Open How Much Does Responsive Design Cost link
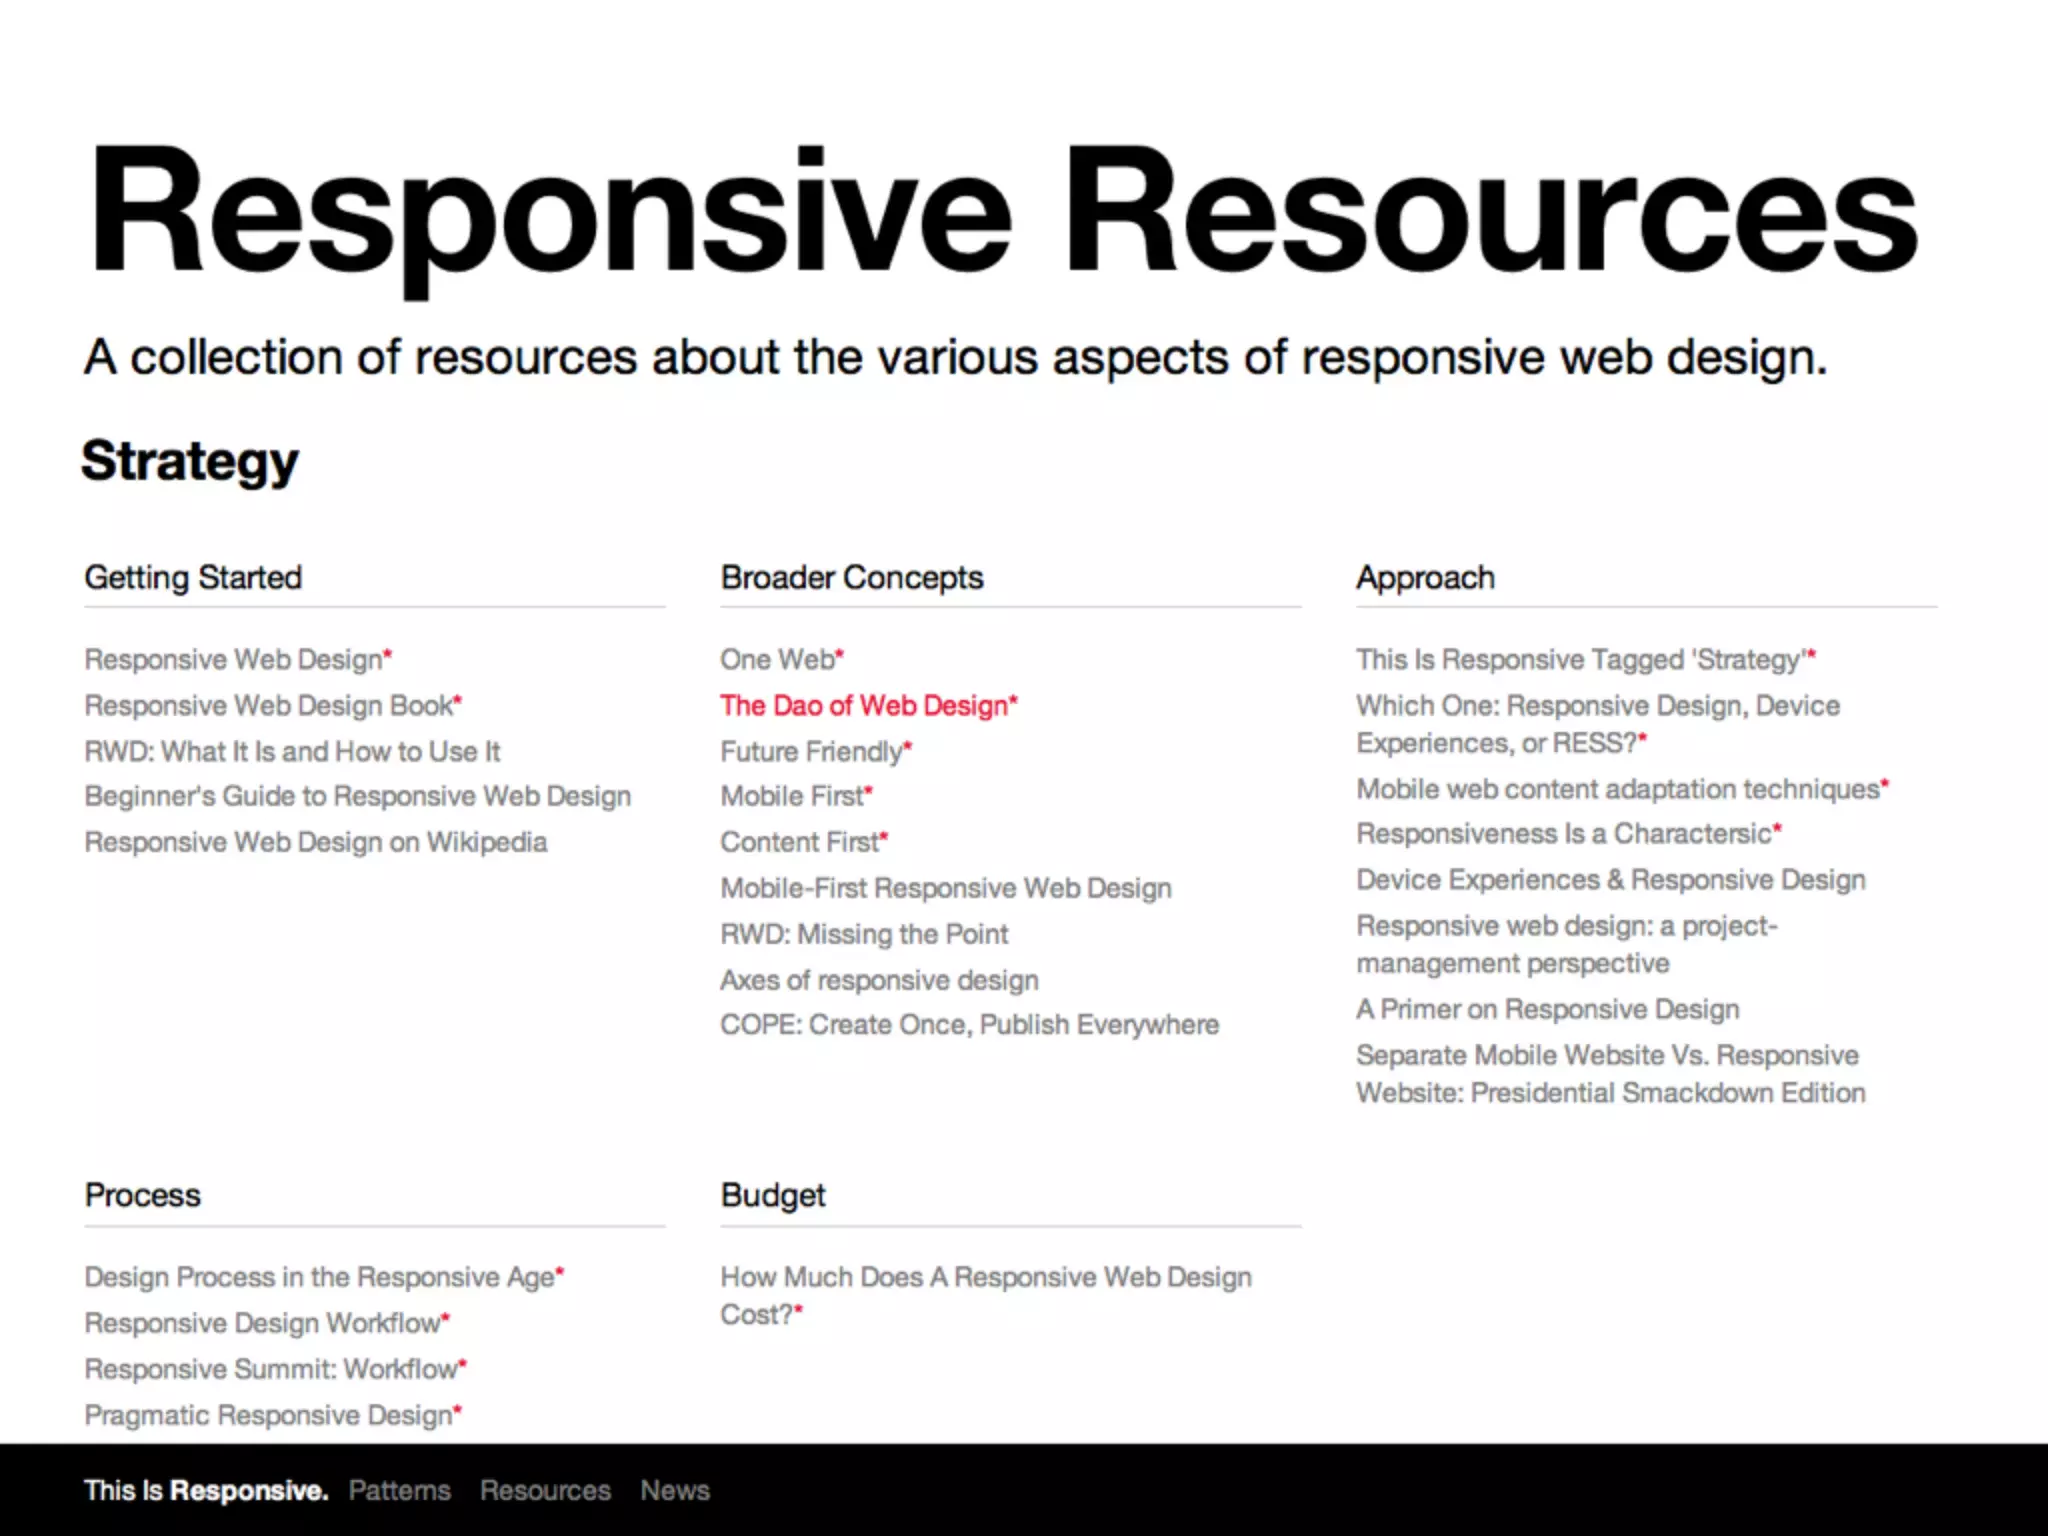 coord(985,1278)
